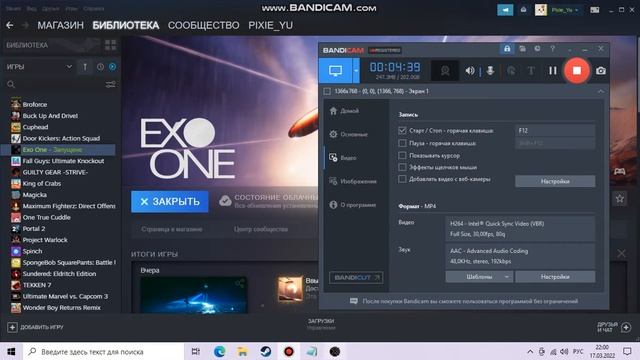Open Steam from the Windows taskbar

pos(266,351)
